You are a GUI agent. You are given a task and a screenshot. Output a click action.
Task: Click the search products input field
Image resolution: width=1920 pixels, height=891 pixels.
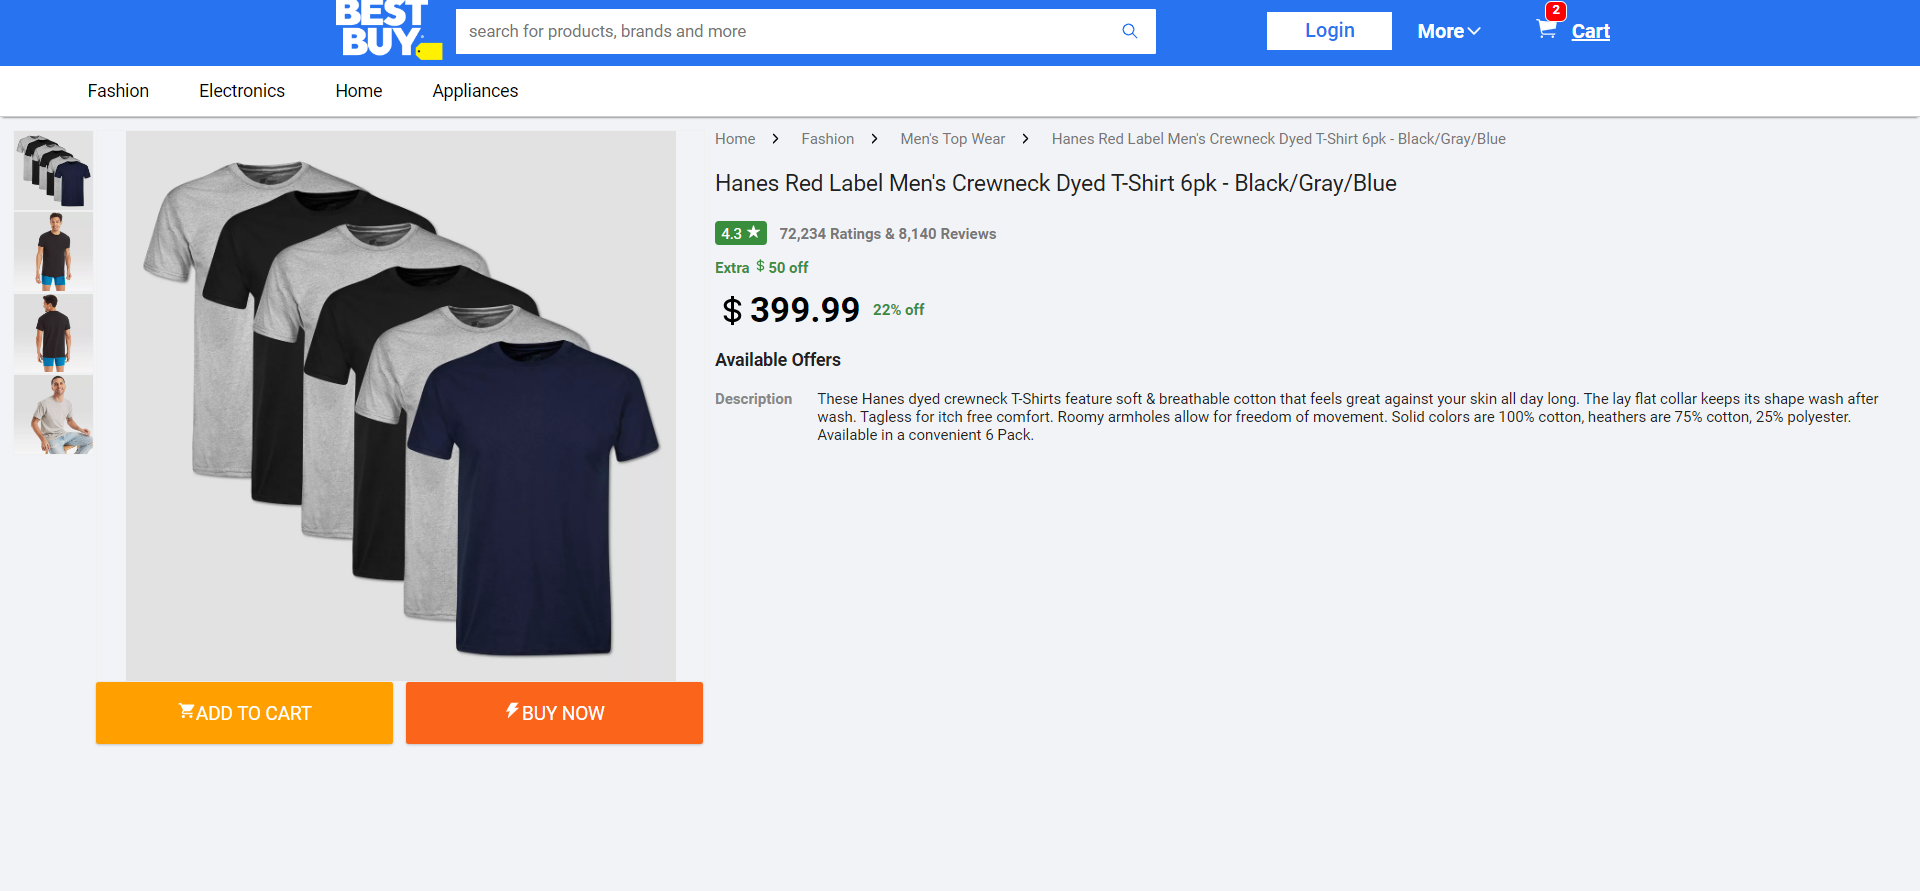(x=785, y=31)
